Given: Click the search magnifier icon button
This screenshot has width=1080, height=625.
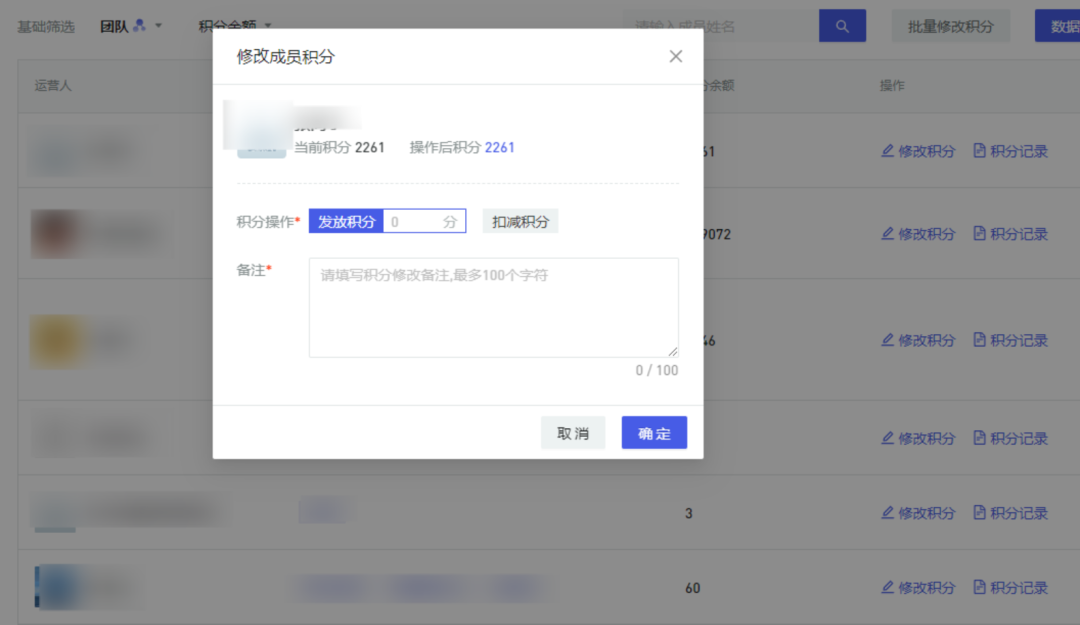Looking at the screenshot, I should coord(842,26).
